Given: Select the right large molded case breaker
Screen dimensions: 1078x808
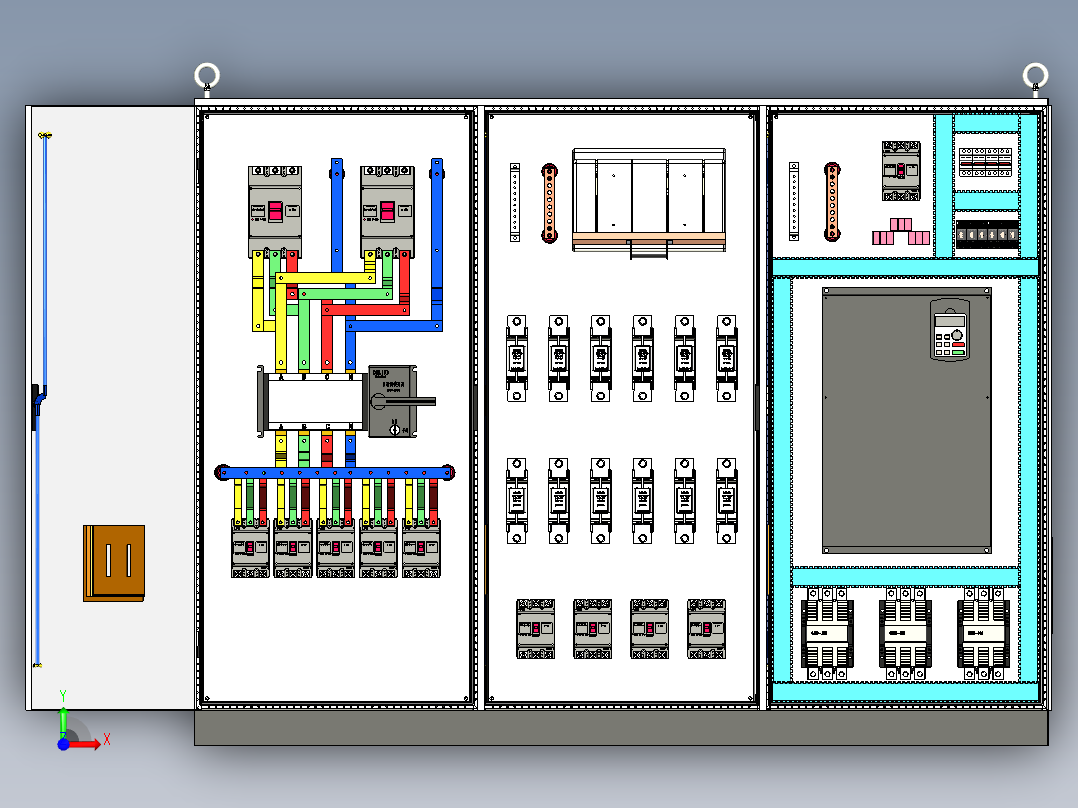Looking at the screenshot, I should (388, 212).
